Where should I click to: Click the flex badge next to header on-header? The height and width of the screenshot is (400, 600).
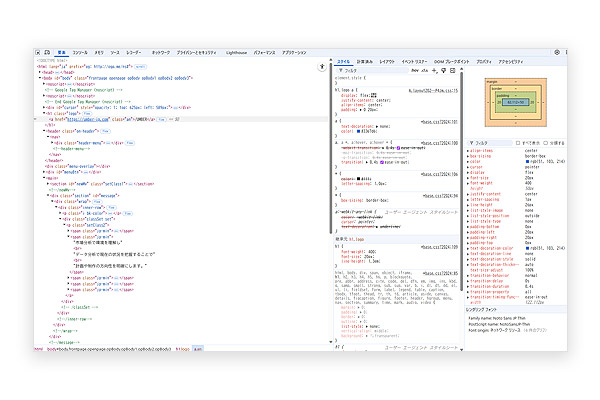[105, 131]
